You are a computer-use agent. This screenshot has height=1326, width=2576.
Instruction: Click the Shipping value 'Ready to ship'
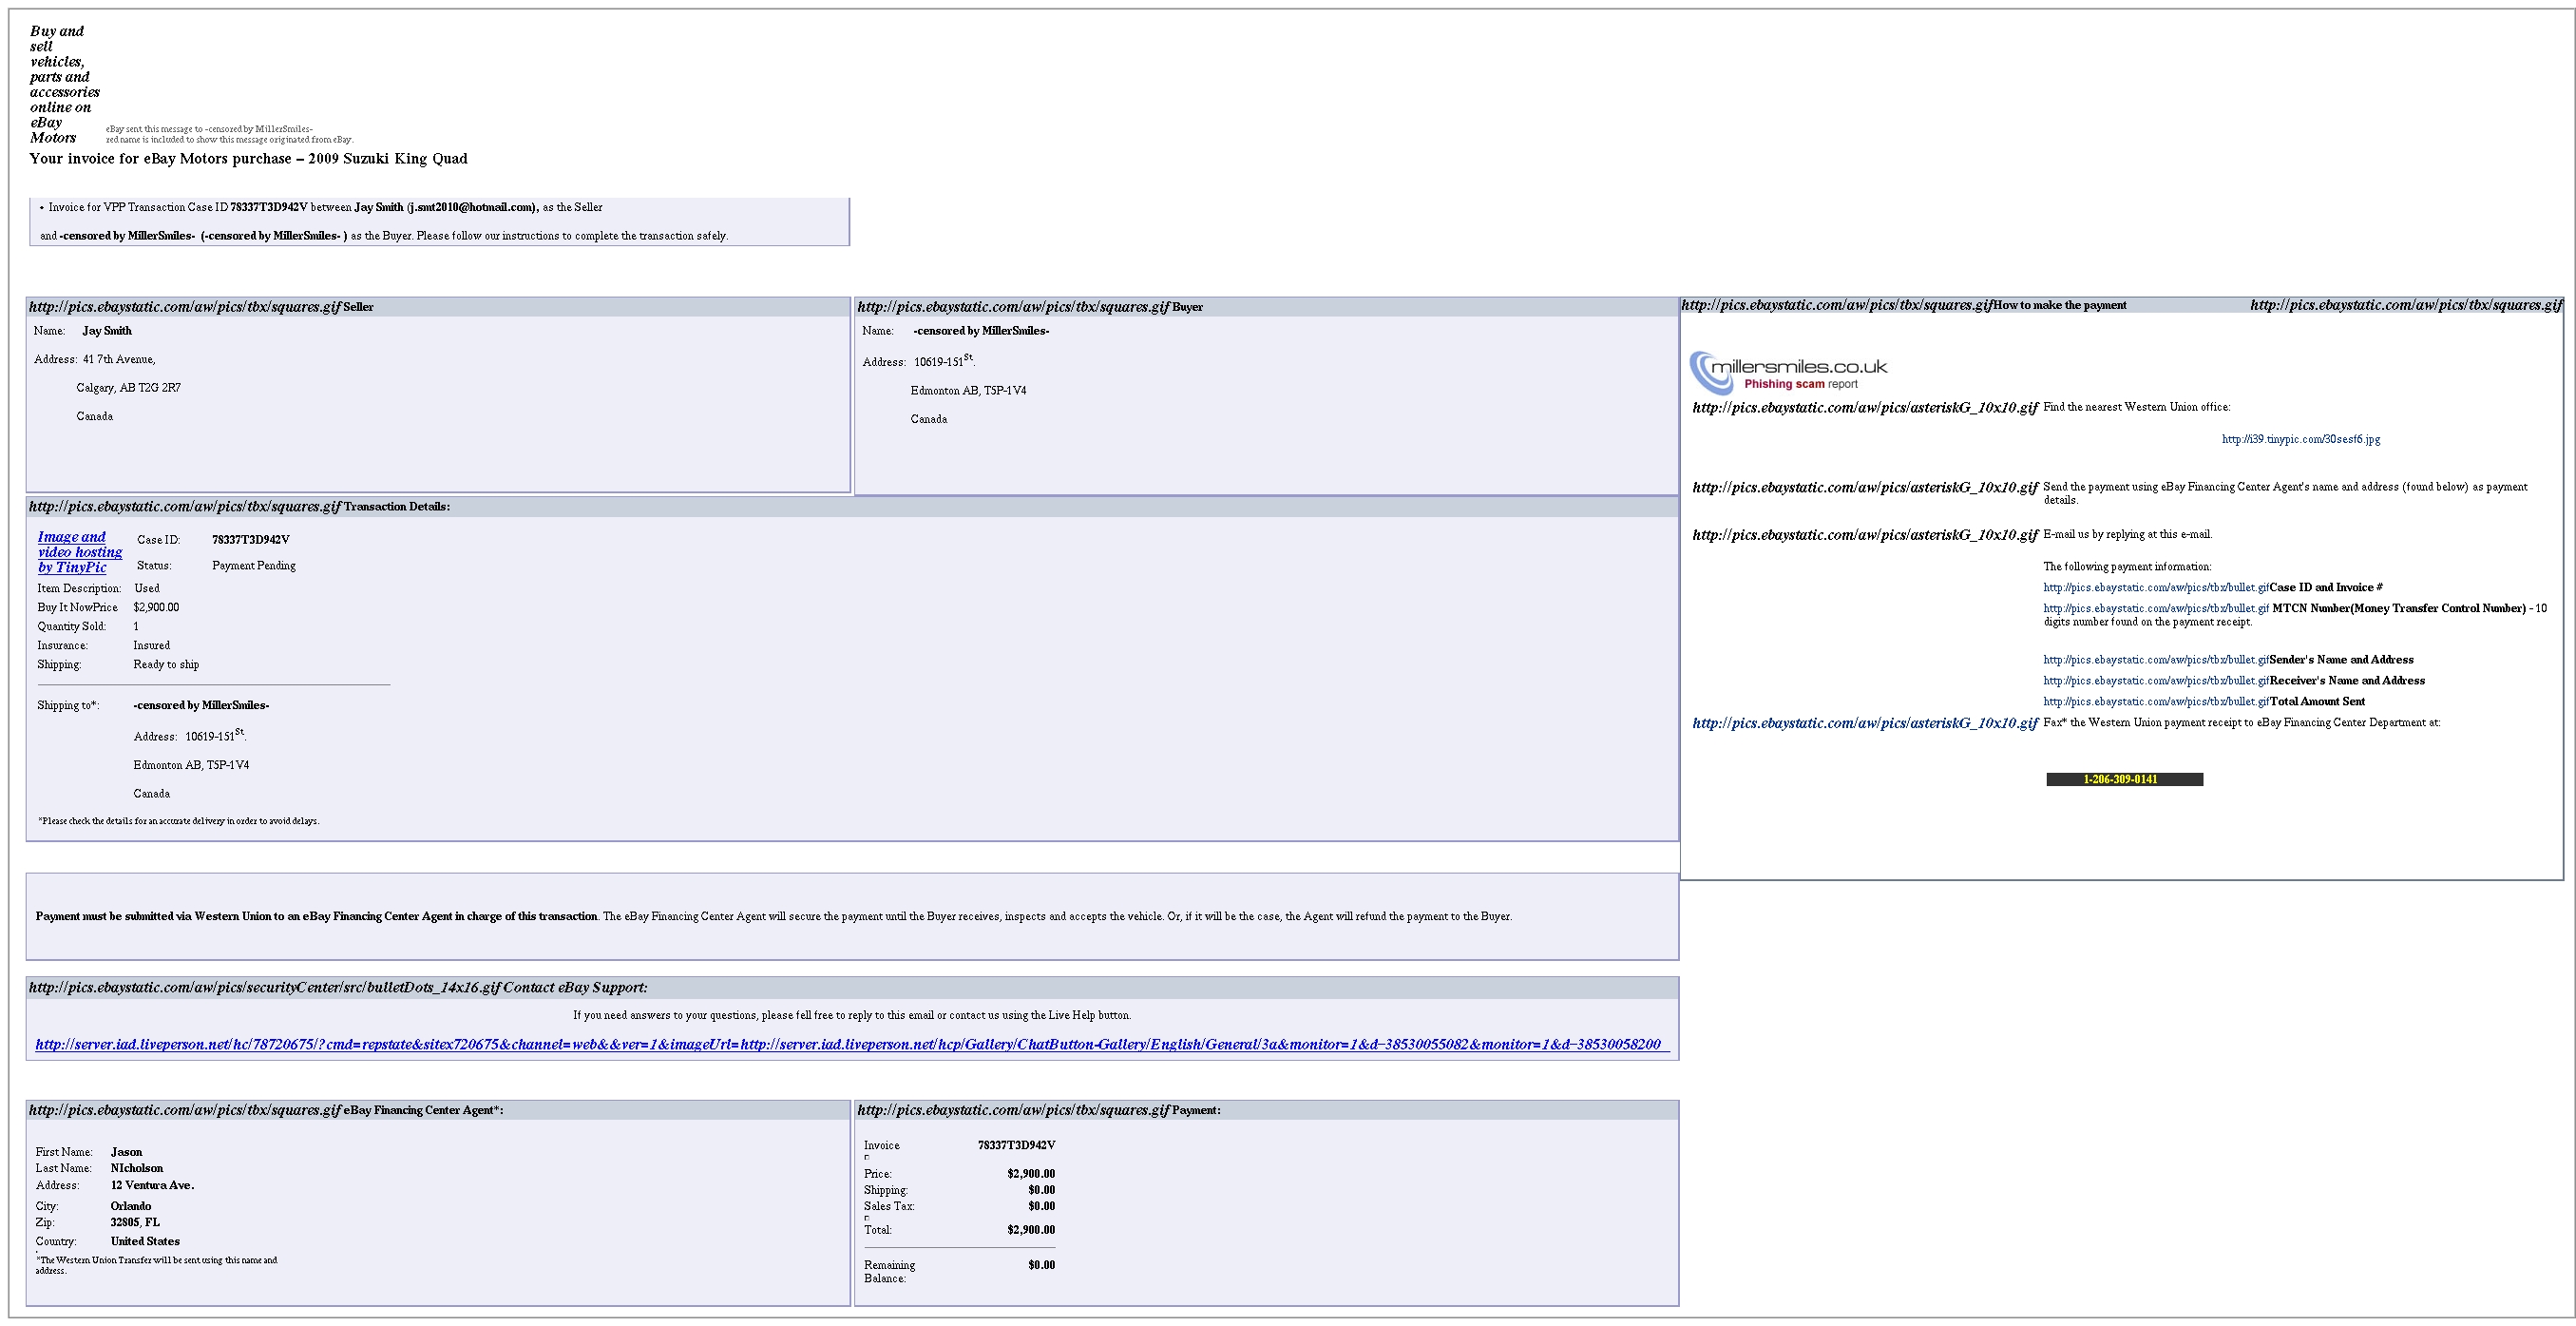pos(166,665)
